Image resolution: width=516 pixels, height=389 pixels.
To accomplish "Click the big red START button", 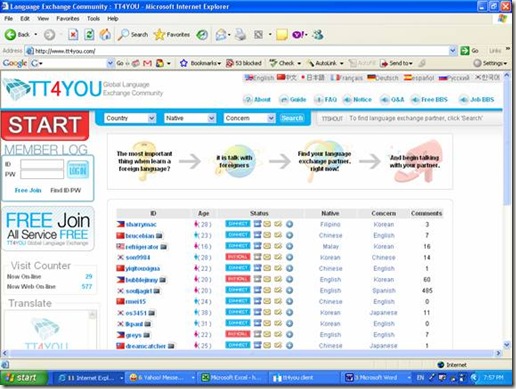I will (45, 125).
